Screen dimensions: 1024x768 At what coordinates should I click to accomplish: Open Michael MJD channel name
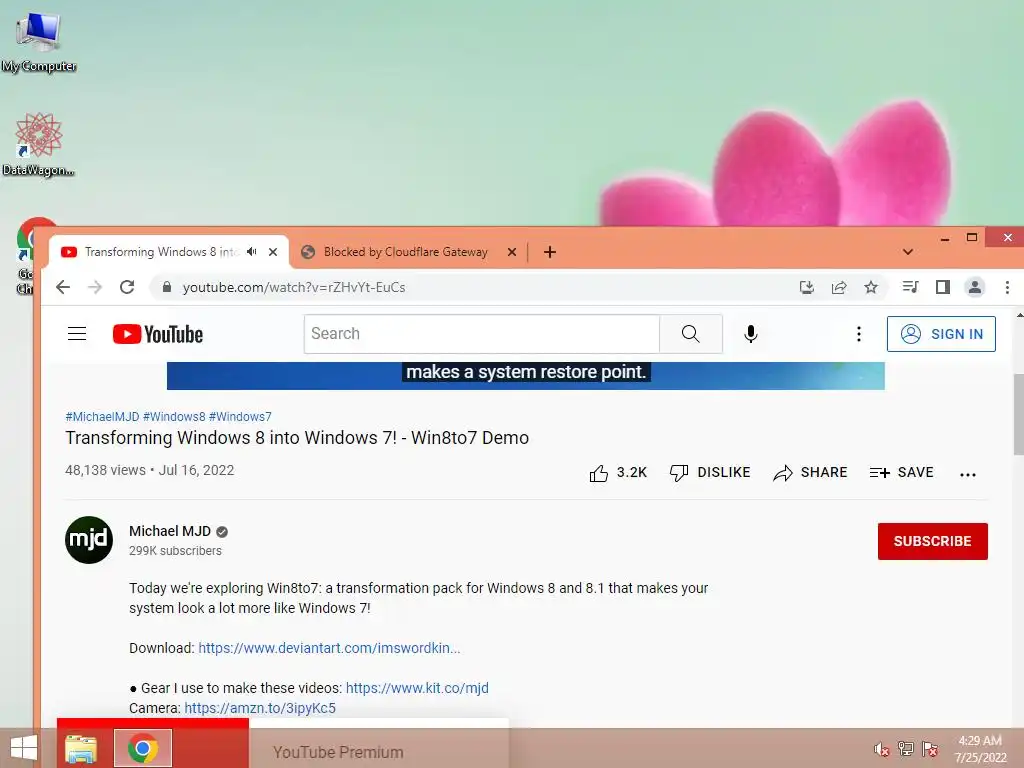(x=170, y=531)
